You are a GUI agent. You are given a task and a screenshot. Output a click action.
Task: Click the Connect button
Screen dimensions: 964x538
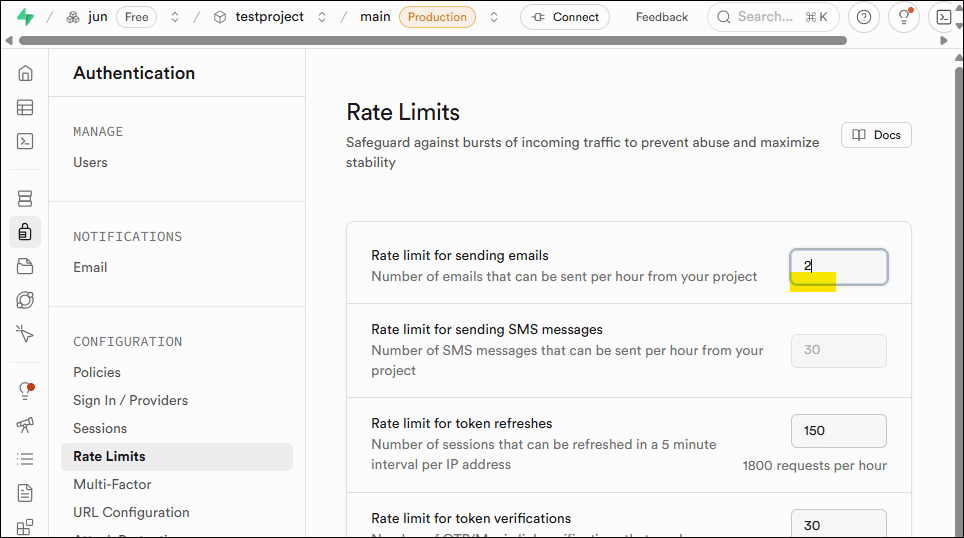click(x=565, y=17)
